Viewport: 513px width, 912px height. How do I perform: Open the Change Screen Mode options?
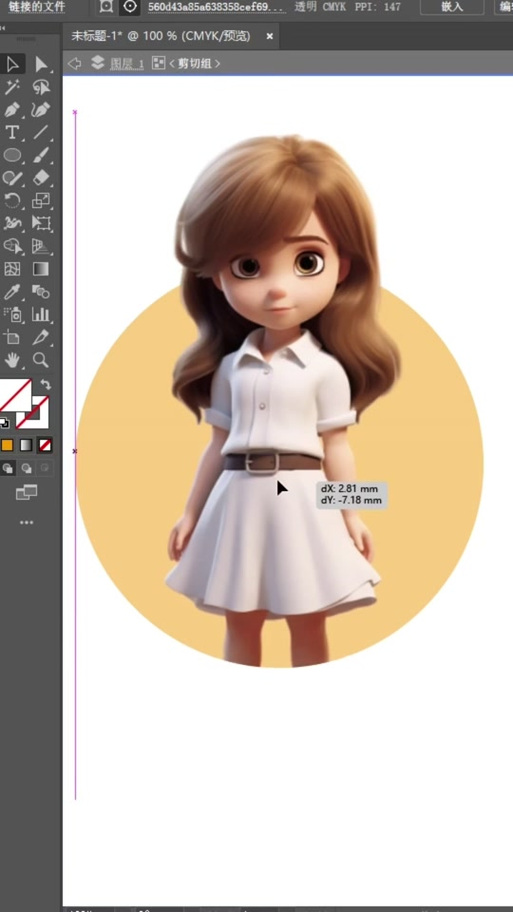[x=26, y=493]
